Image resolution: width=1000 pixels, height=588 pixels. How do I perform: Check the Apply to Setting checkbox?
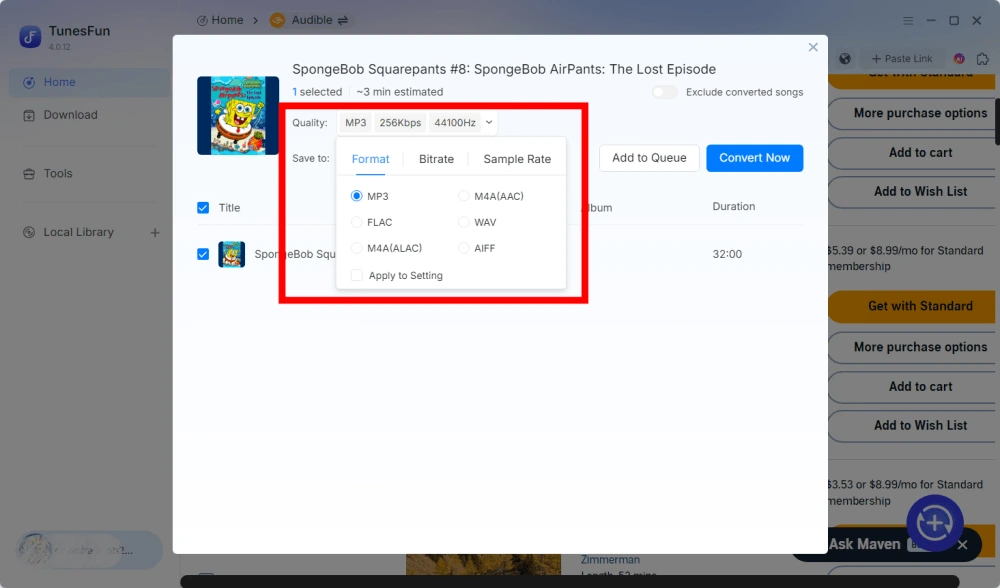coord(357,275)
